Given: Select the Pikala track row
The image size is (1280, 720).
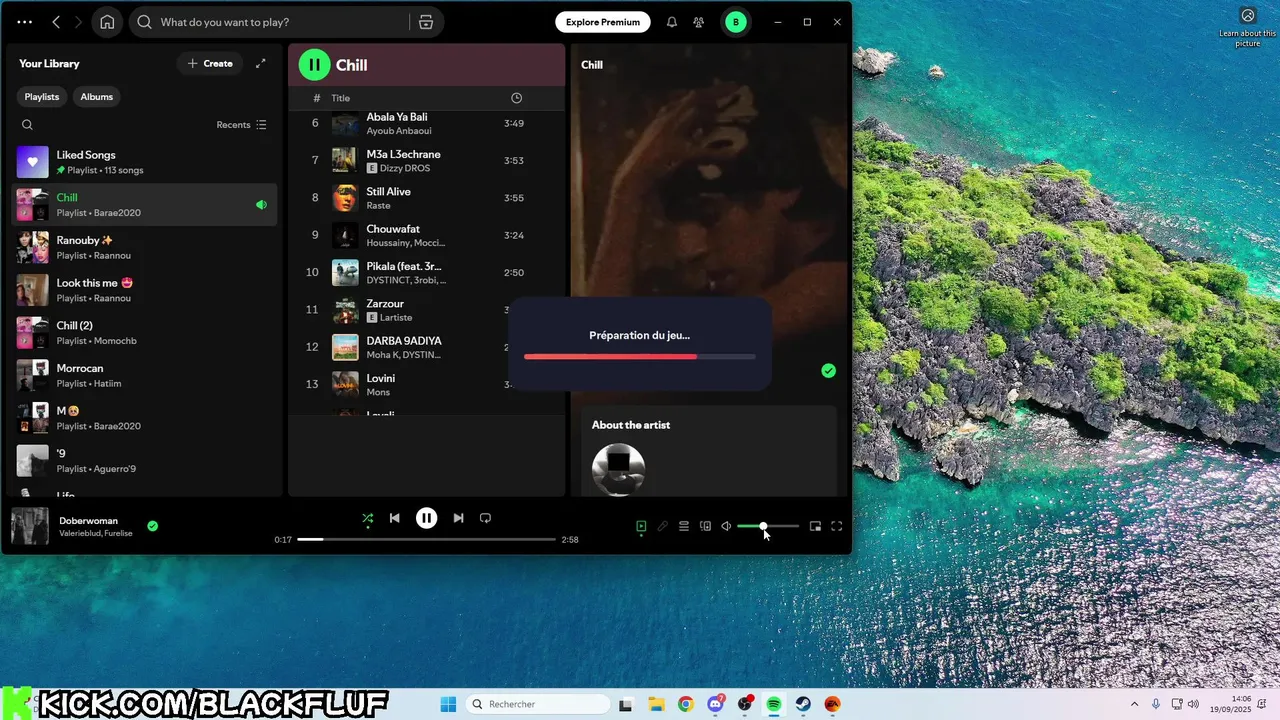Looking at the screenshot, I should click(x=427, y=272).
